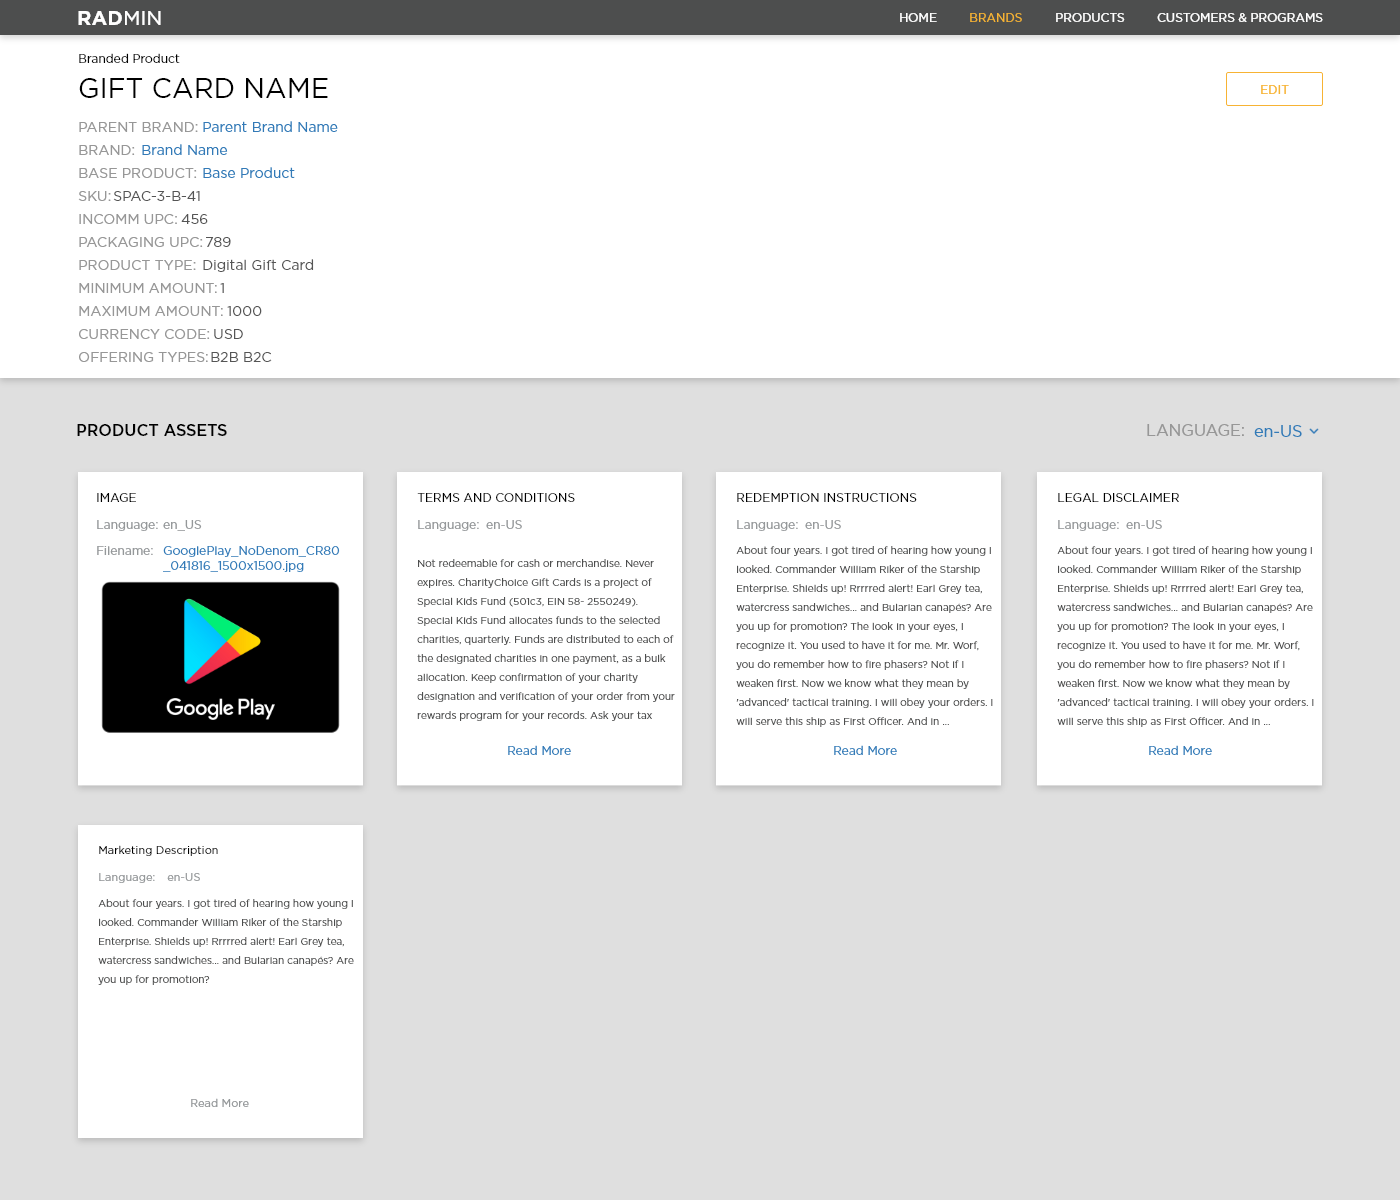Click the Google Play gift card image

[x=219, y=656]
